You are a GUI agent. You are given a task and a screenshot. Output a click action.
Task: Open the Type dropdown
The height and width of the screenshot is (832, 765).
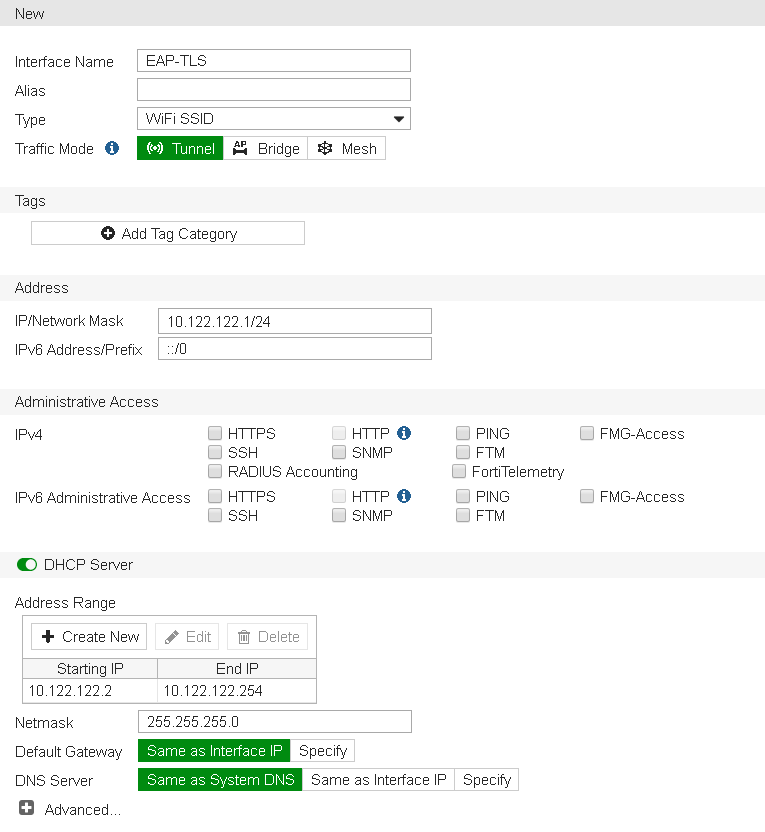[x=273, y=119]
